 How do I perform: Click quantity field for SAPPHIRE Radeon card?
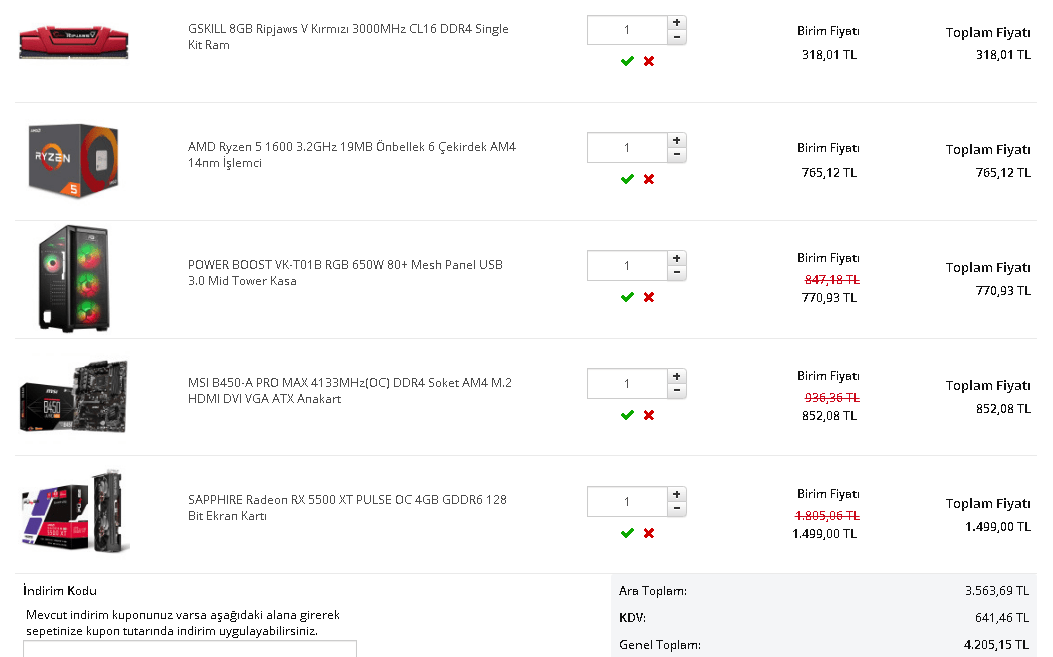627,502
